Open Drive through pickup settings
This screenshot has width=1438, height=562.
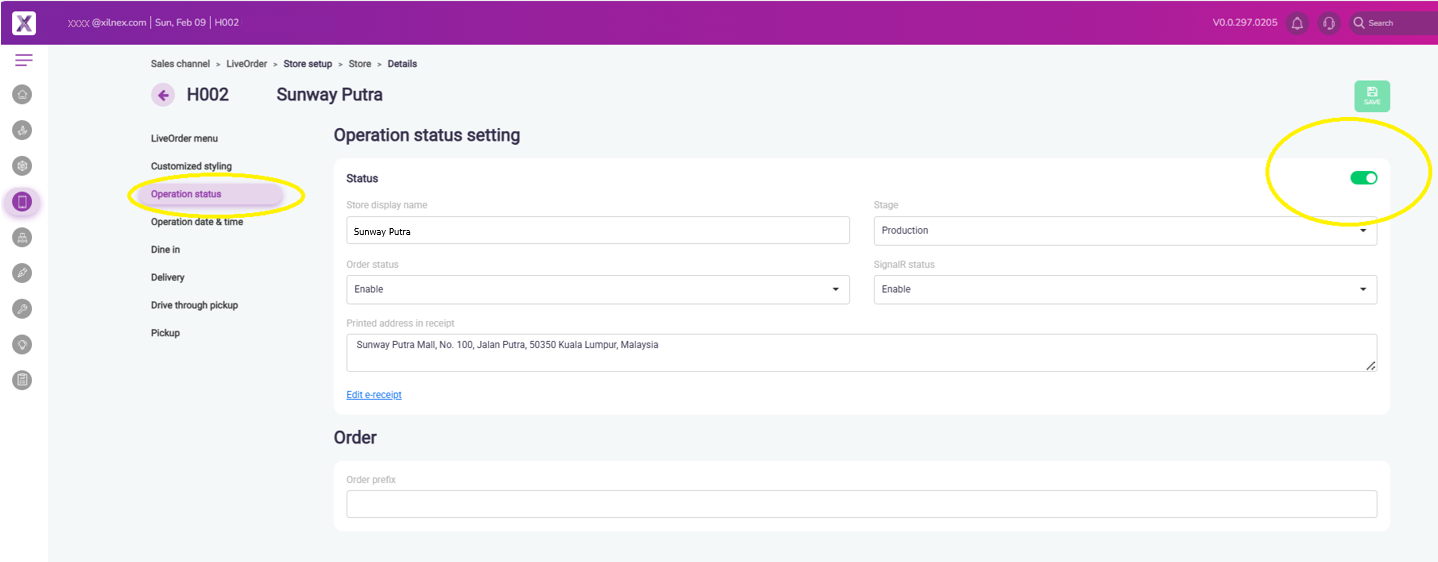point(194,305)
